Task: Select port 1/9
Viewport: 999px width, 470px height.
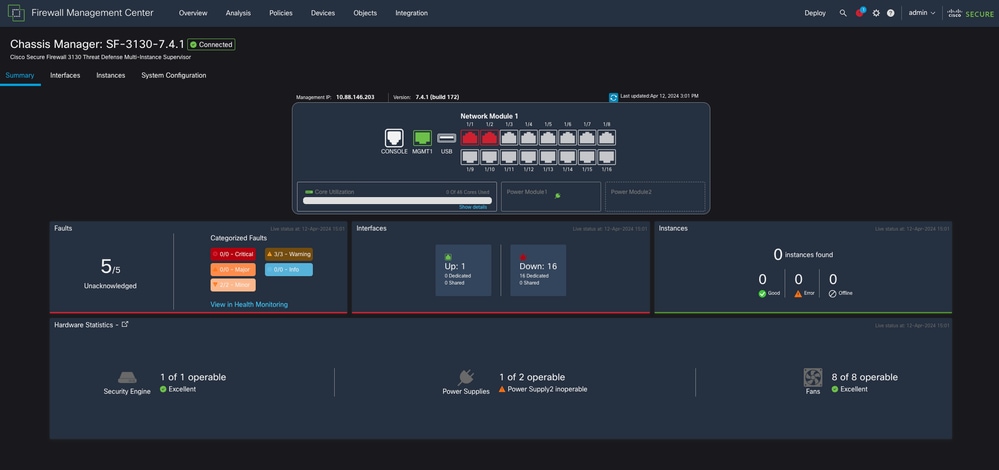Action: pos(470,157)
